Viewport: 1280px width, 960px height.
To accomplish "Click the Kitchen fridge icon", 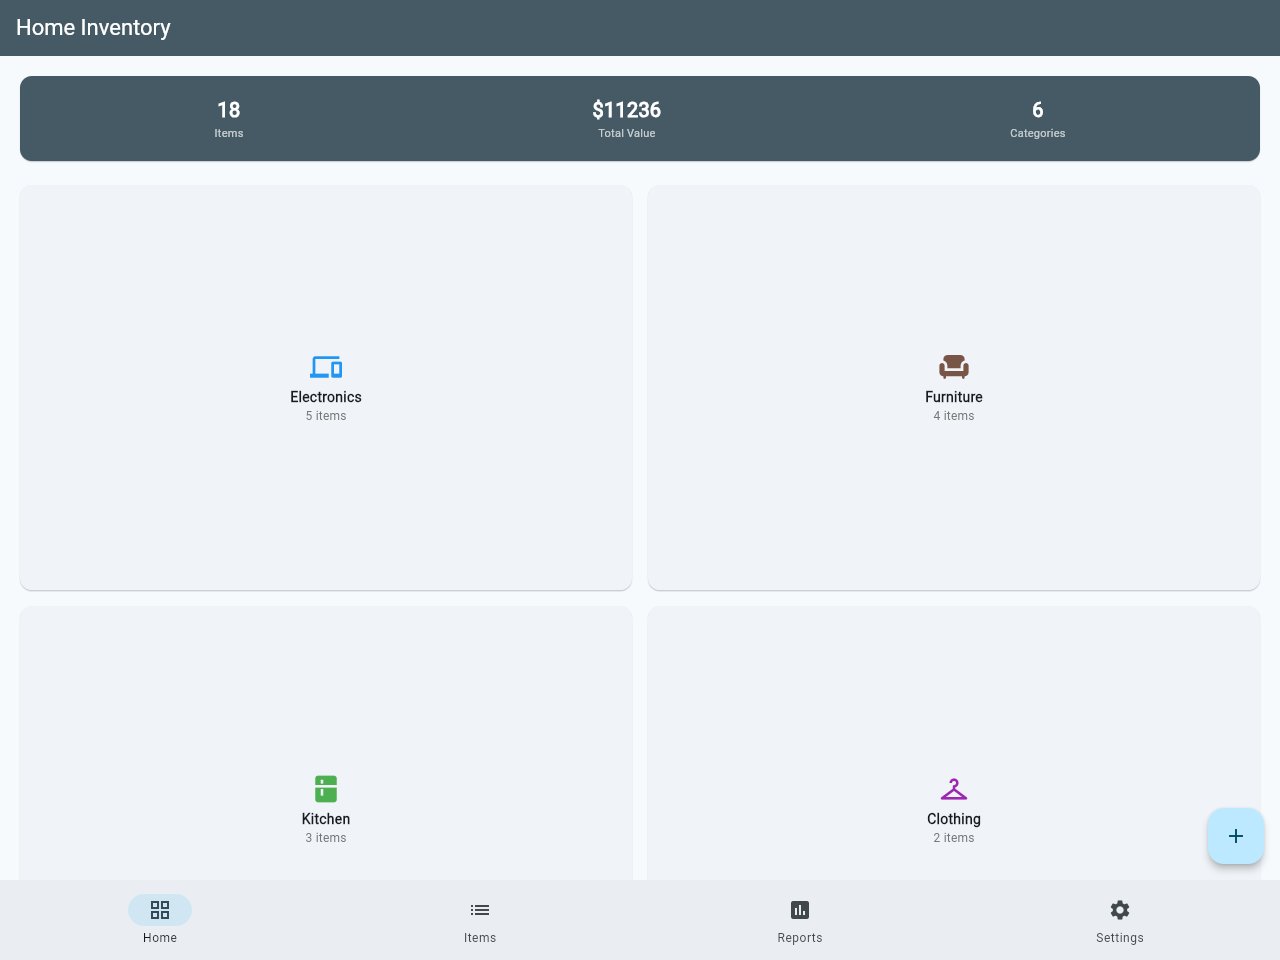I will [326, 789].
